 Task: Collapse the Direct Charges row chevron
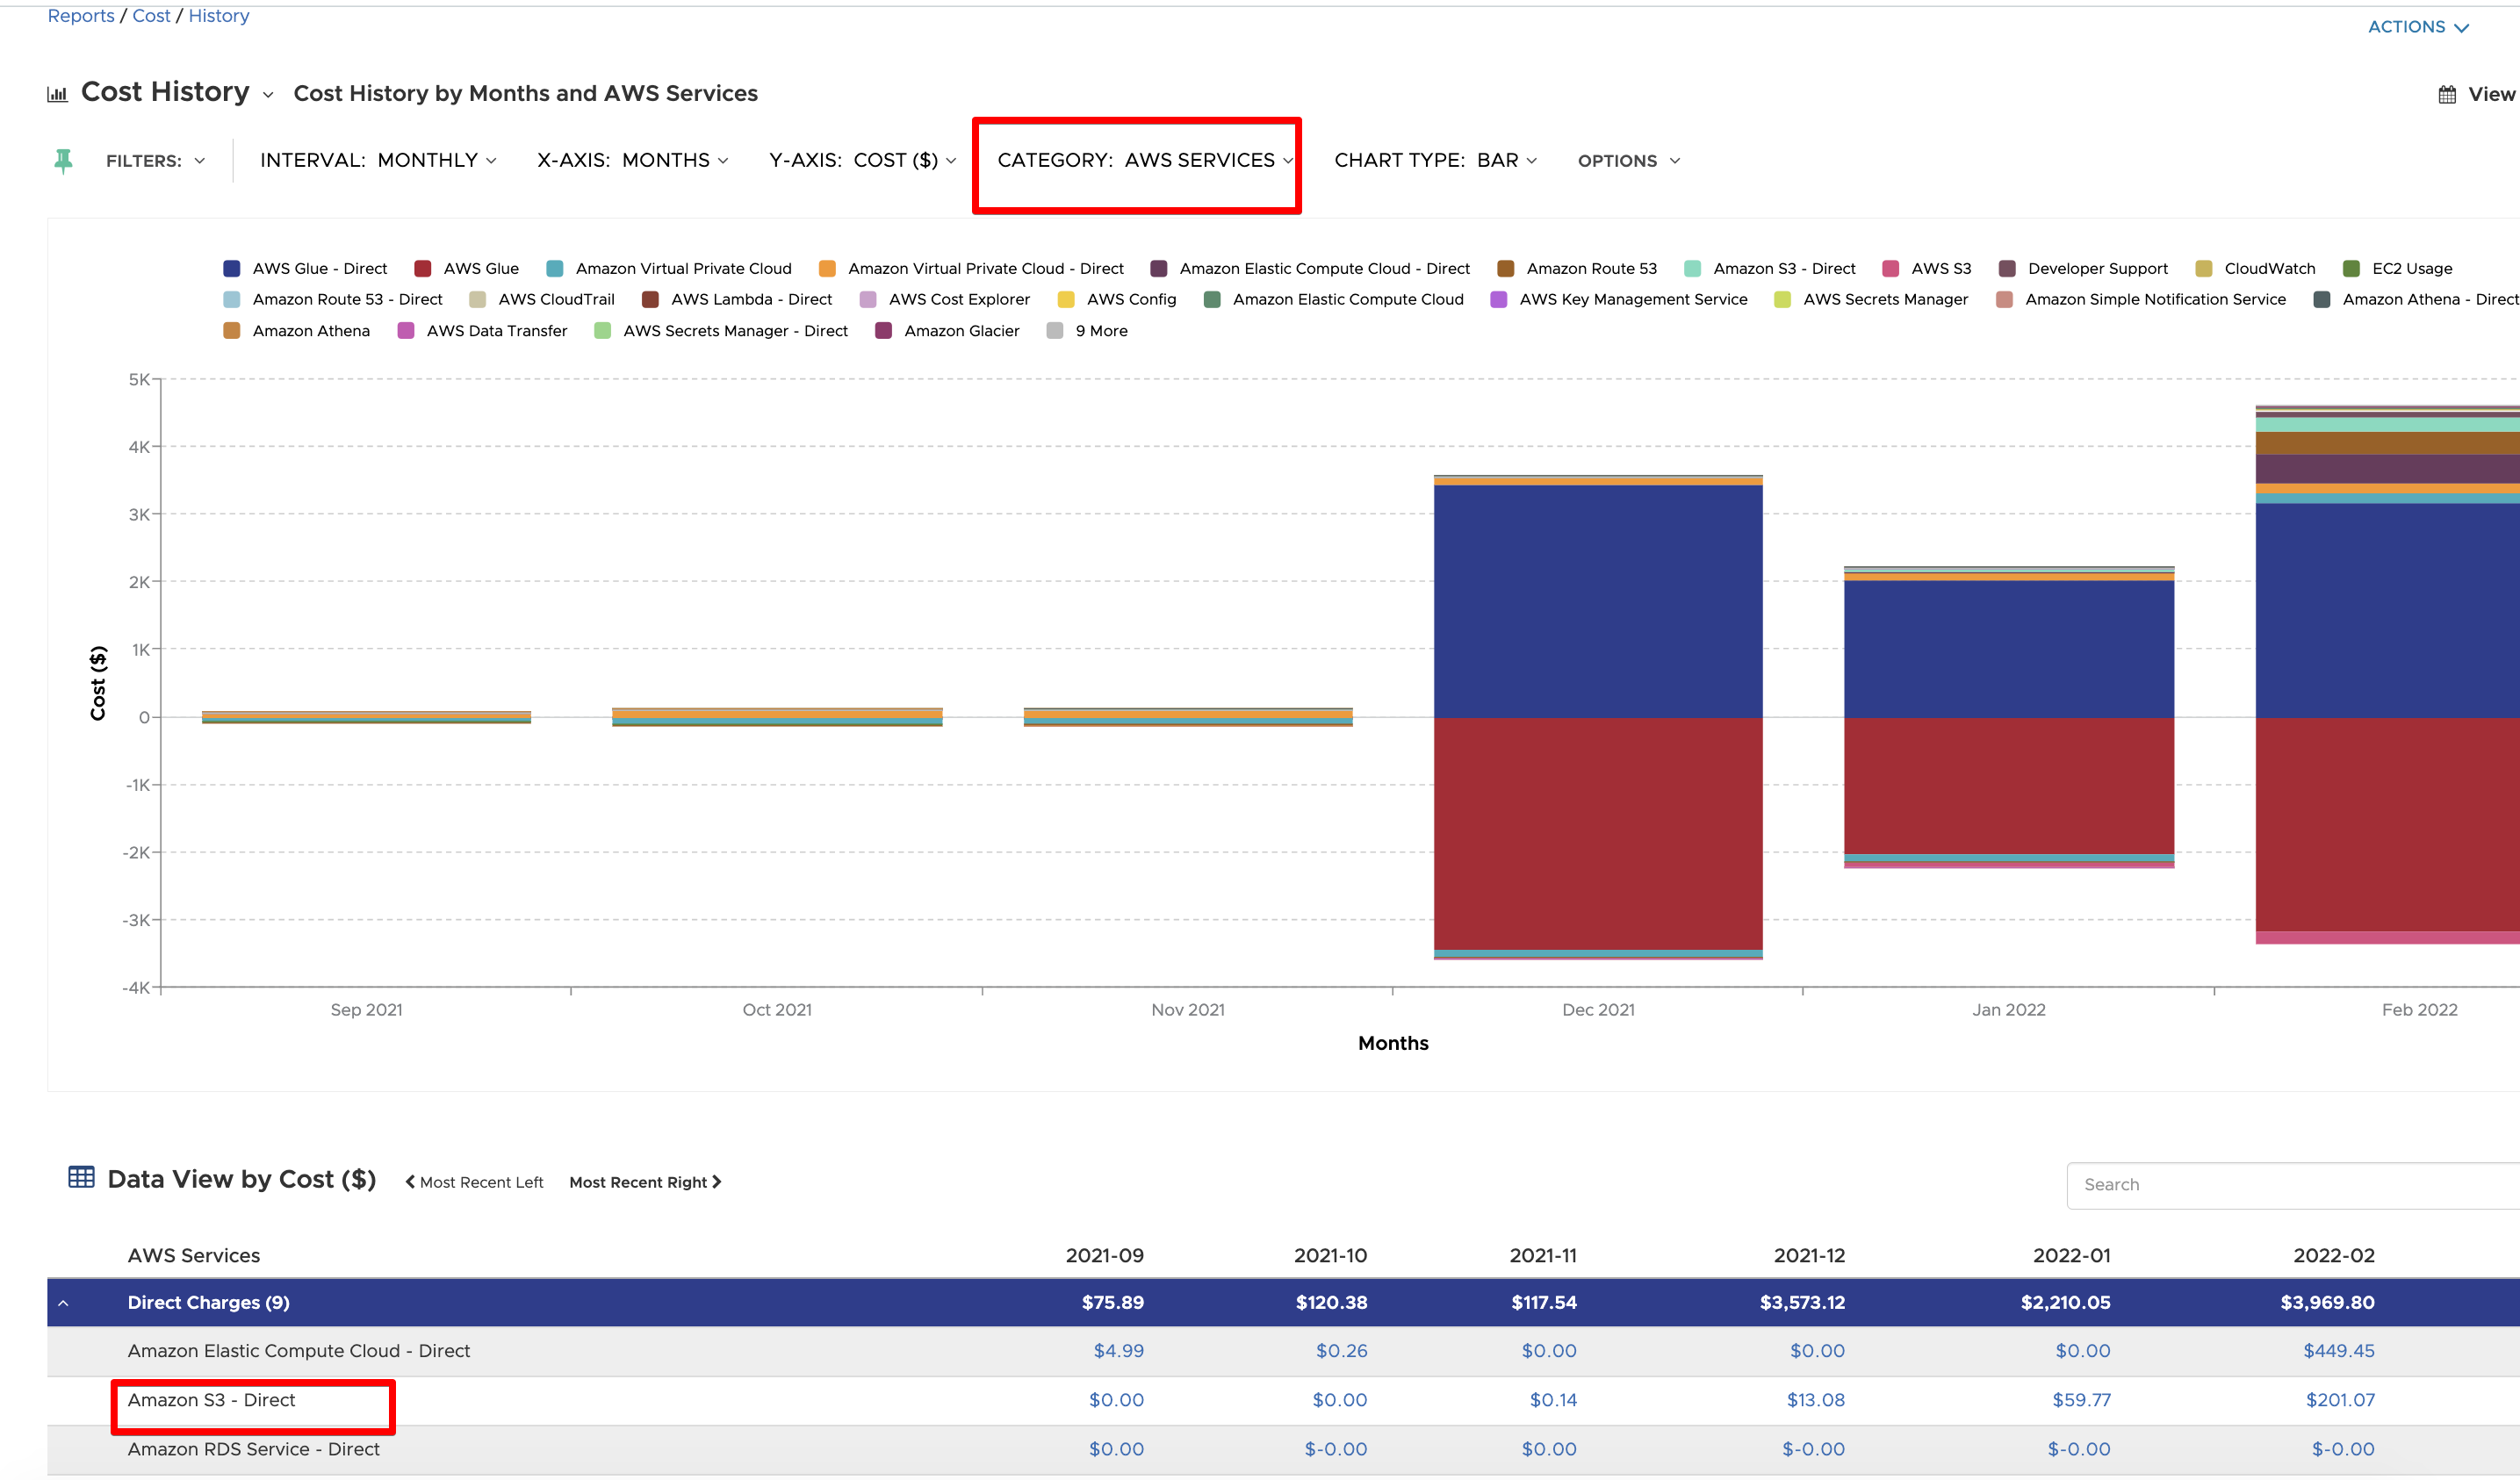coord(63,1303)
